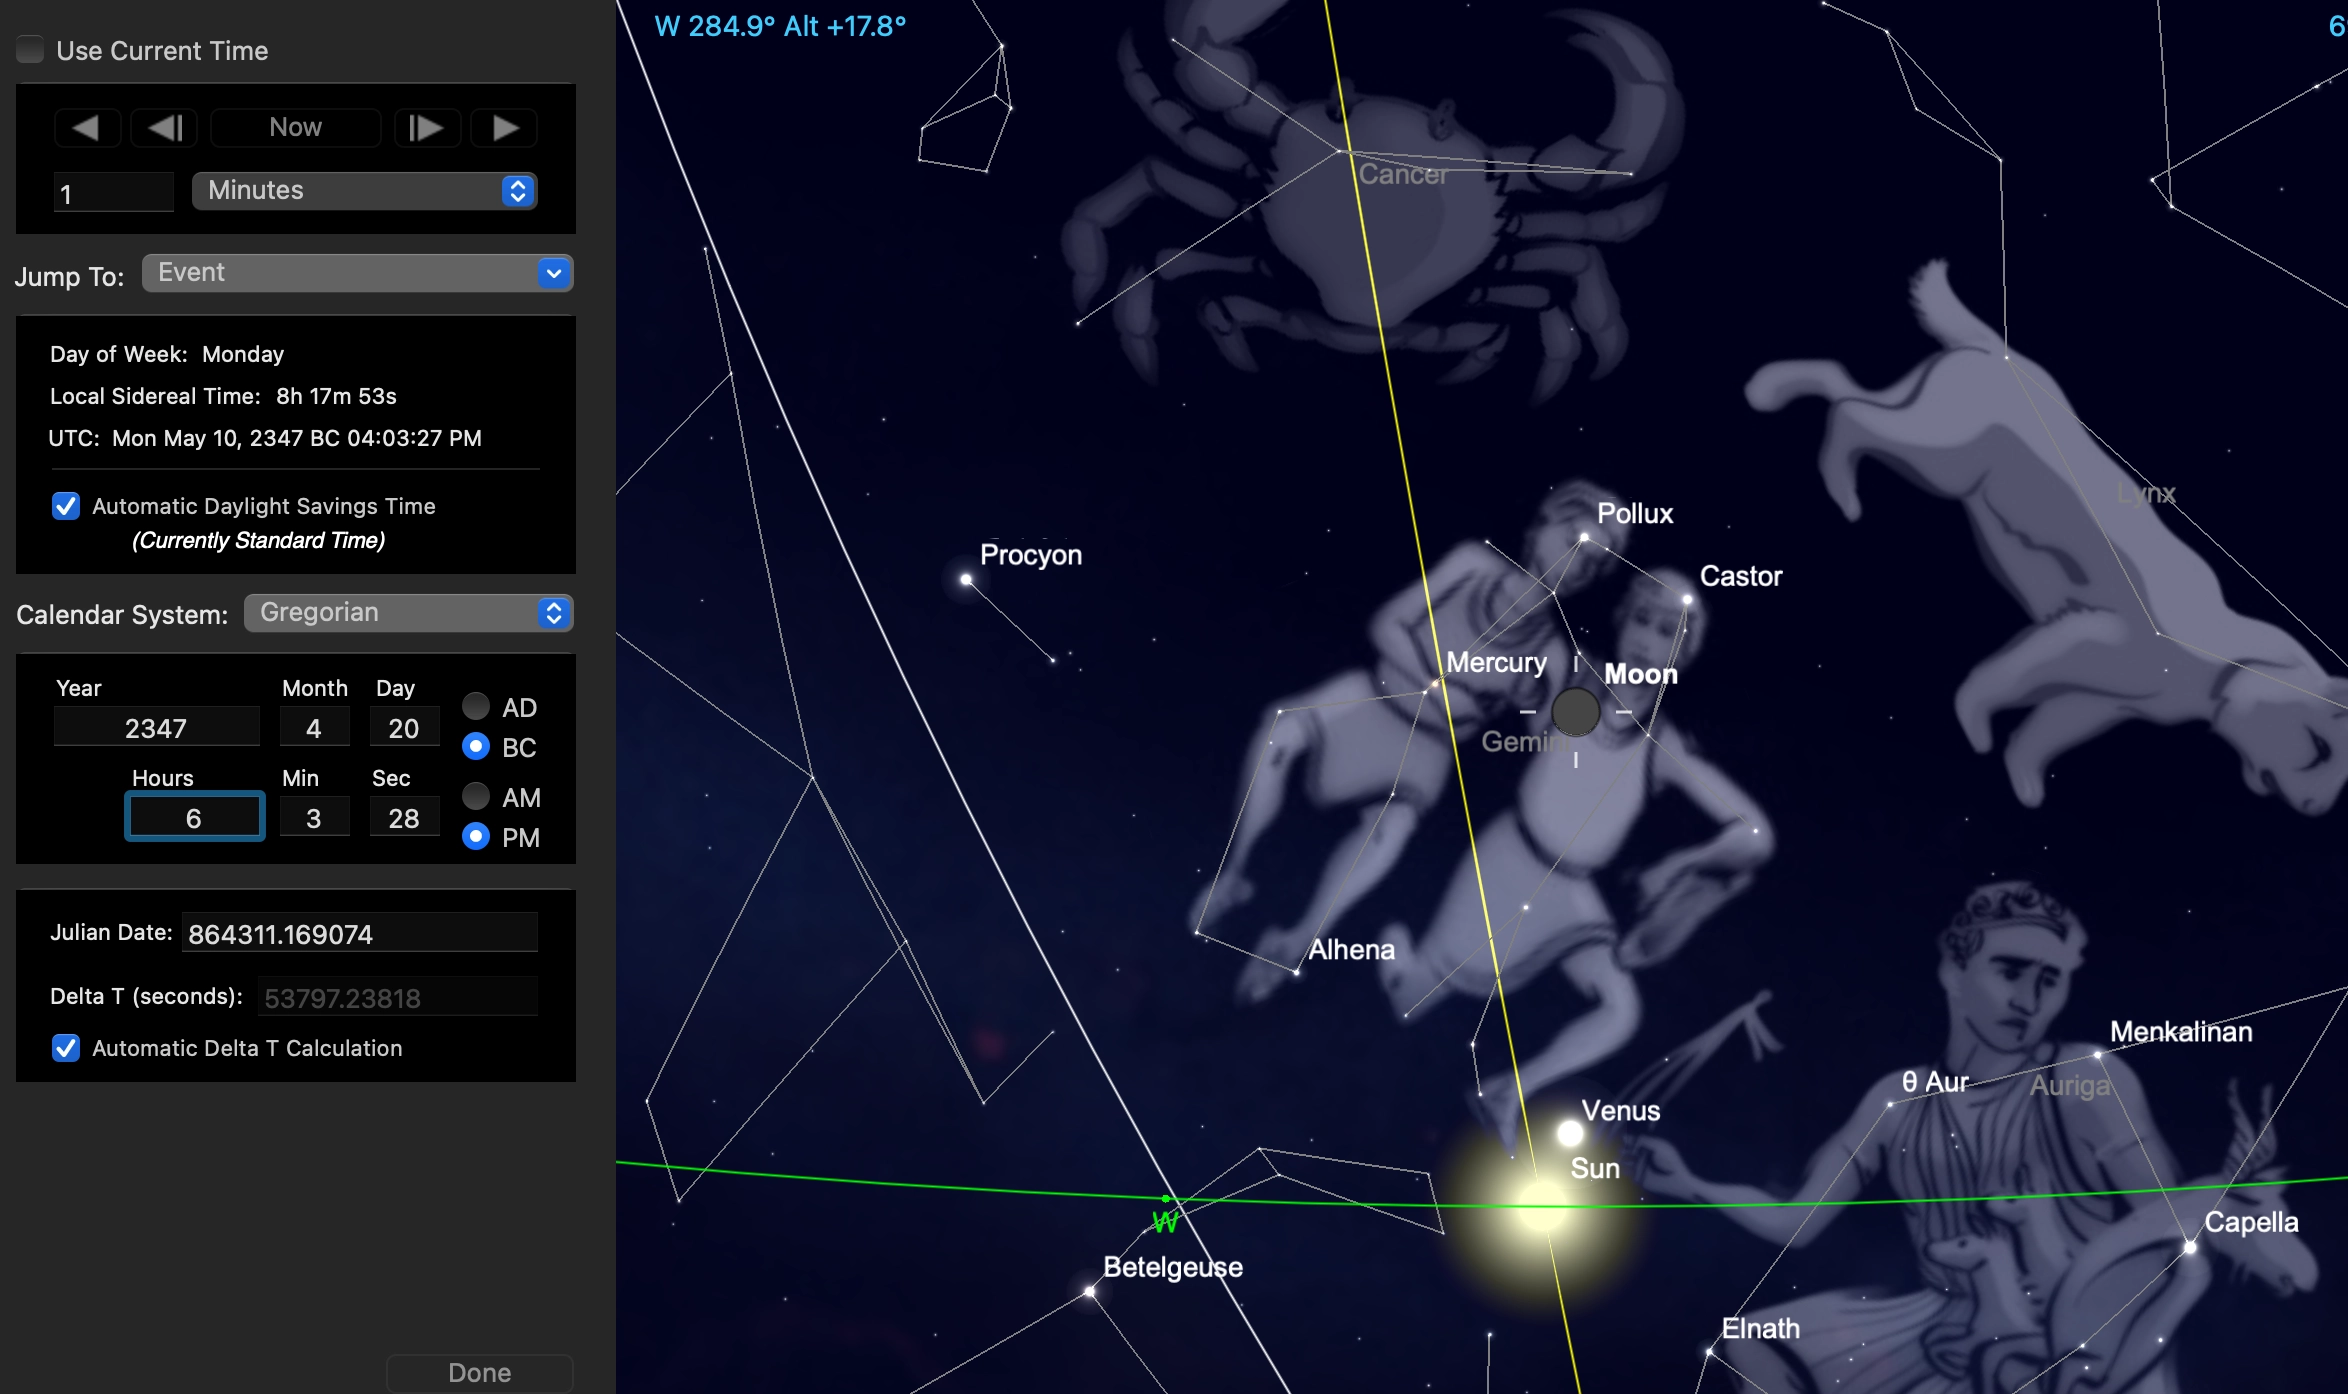Click the step backward time button
Image resolution: width=2348 pixels, height=1394 pixels.
point(165,128)
